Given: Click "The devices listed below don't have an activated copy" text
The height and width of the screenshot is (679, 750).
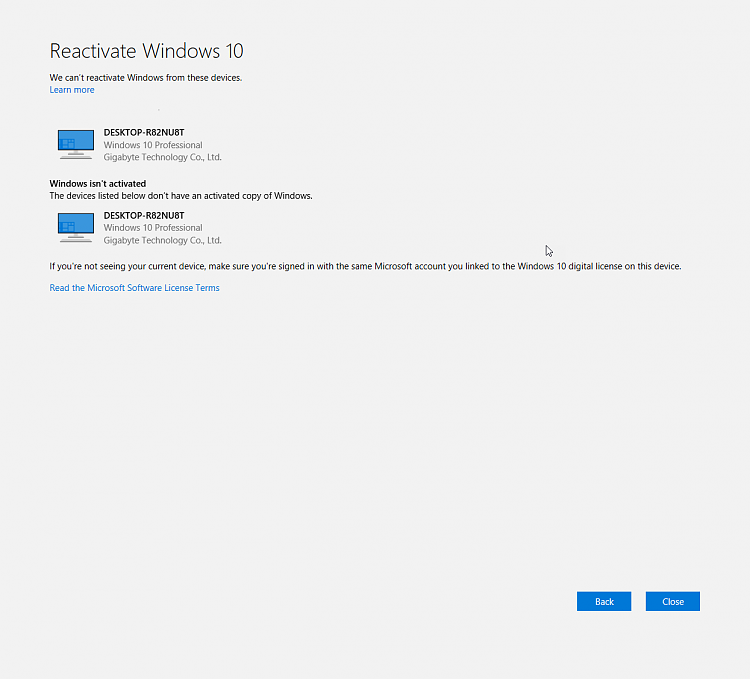Looking at the screenshot, I should pyautogui.click(x=181, y=196).
